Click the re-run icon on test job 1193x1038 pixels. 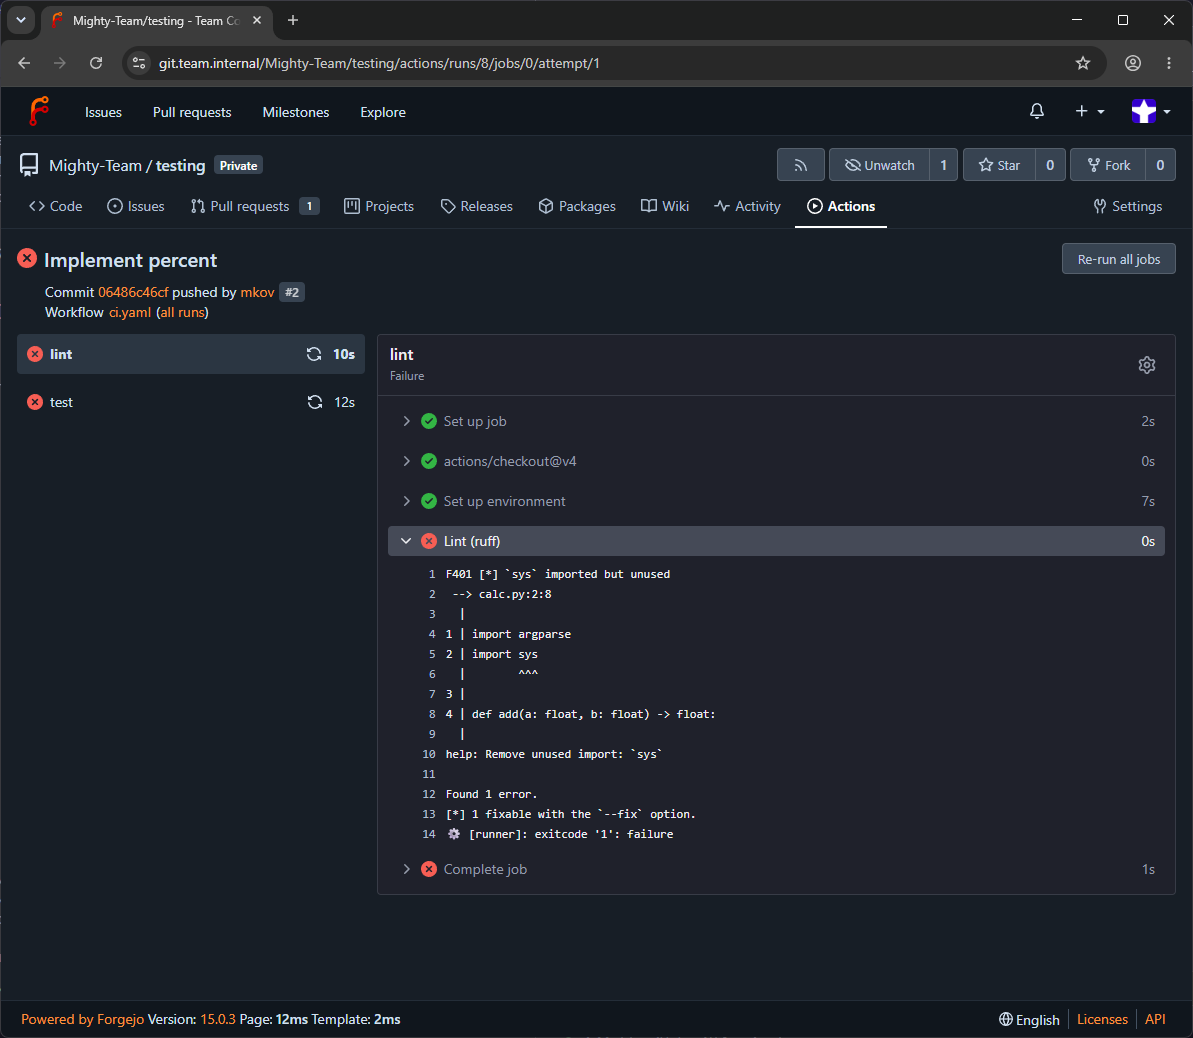[314, 402]
